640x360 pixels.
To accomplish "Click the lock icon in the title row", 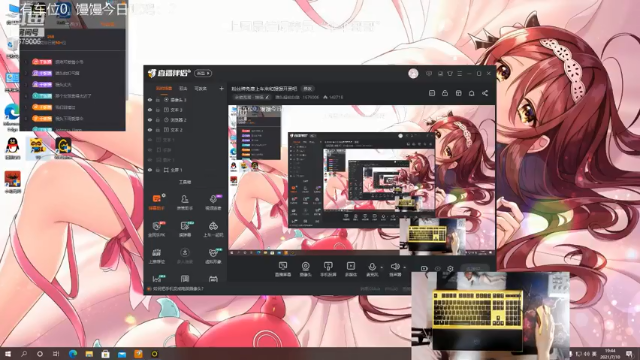I will (x=445, y=93).
